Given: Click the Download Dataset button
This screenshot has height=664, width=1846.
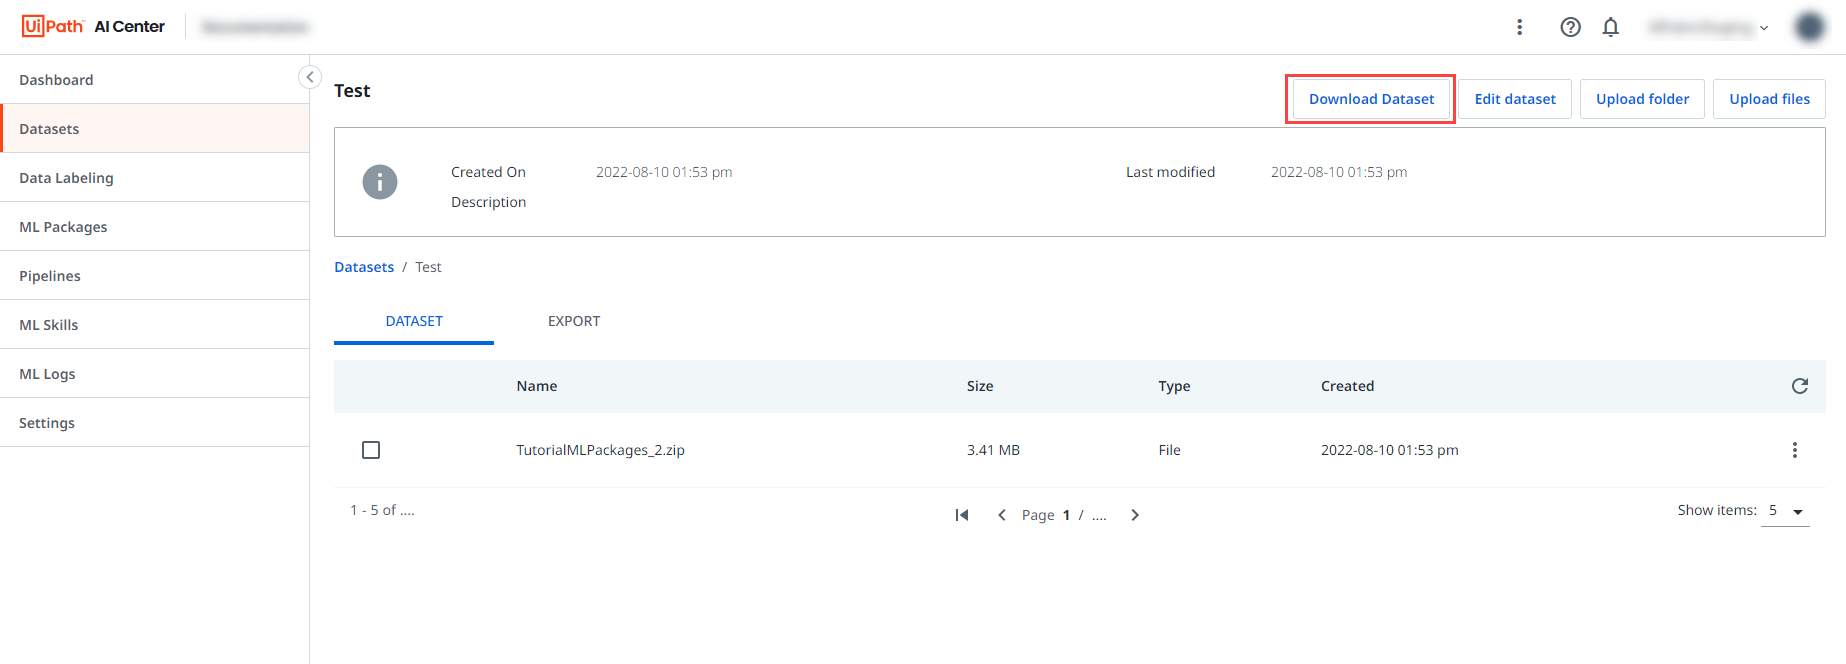Looking at the screenshot, I should point(1371,99).
